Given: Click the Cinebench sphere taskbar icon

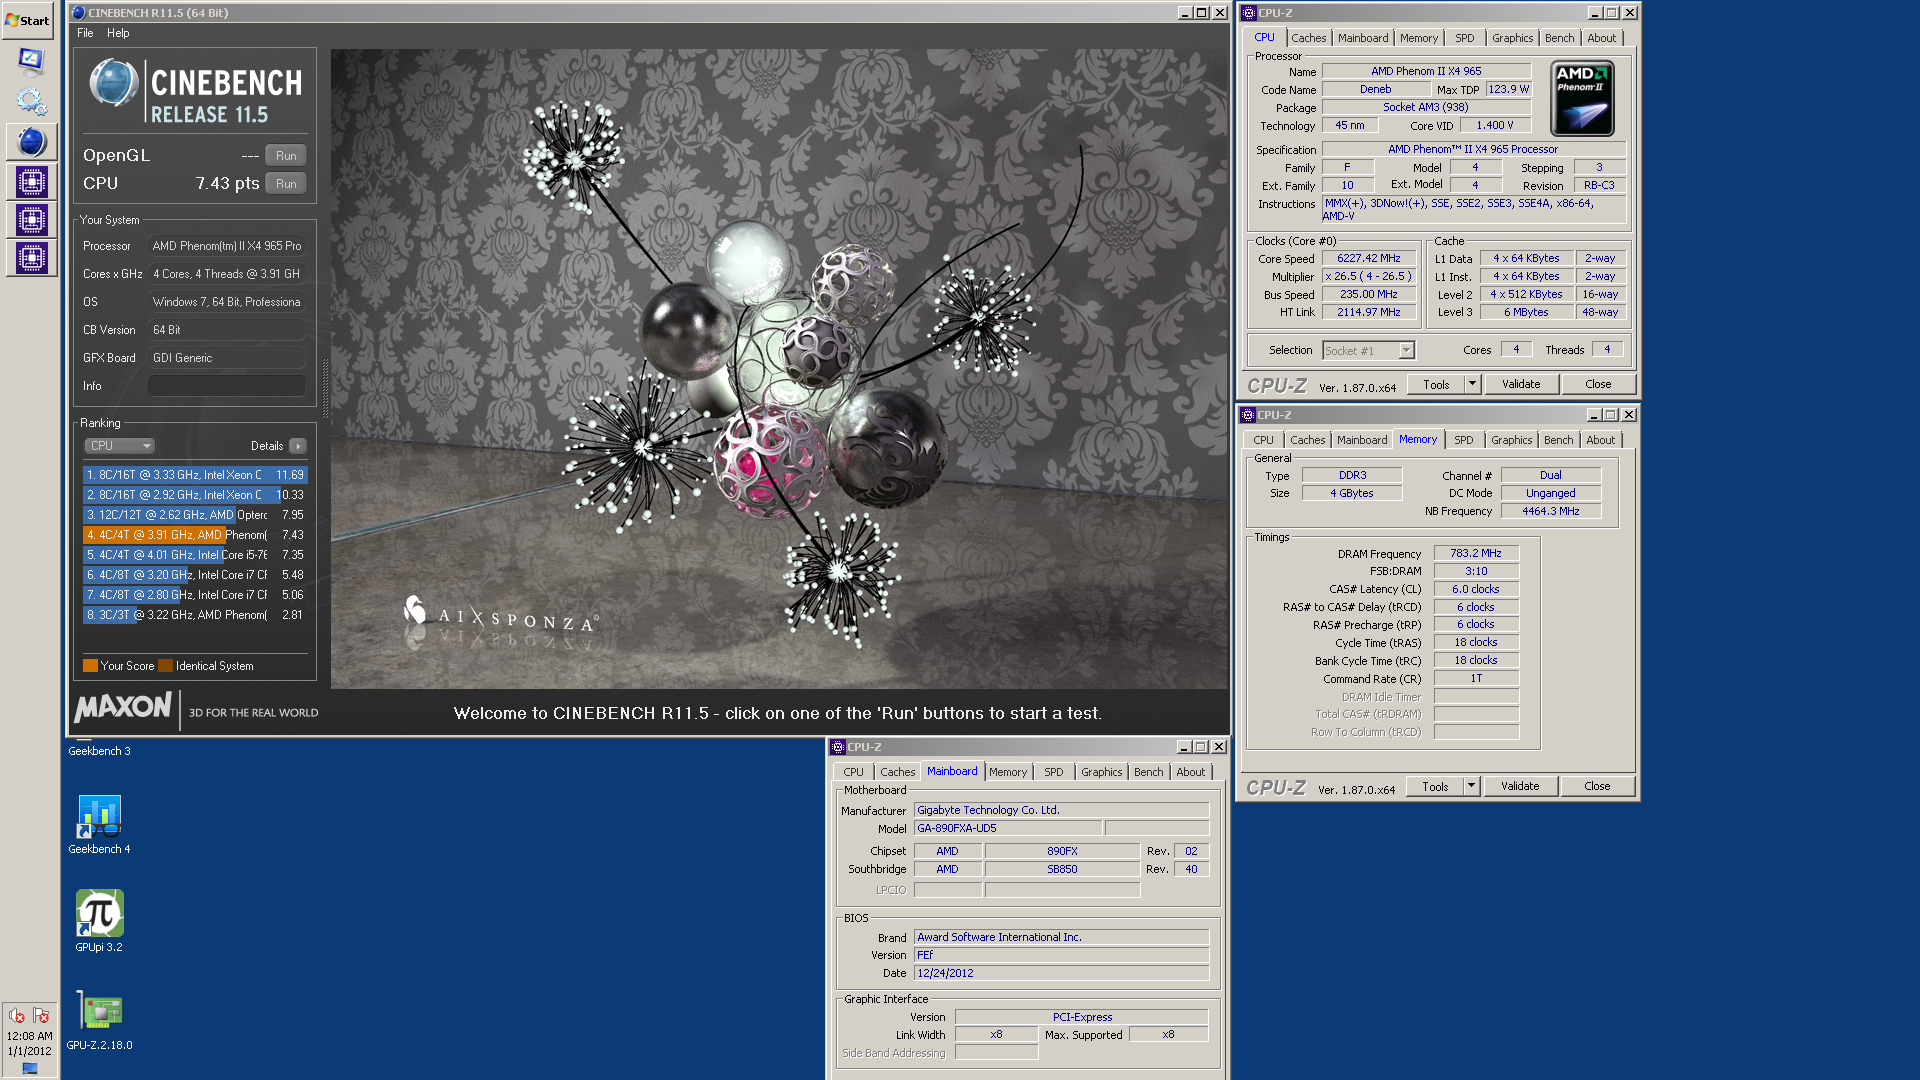Looking at the screenshot, I should pos(31,142).
